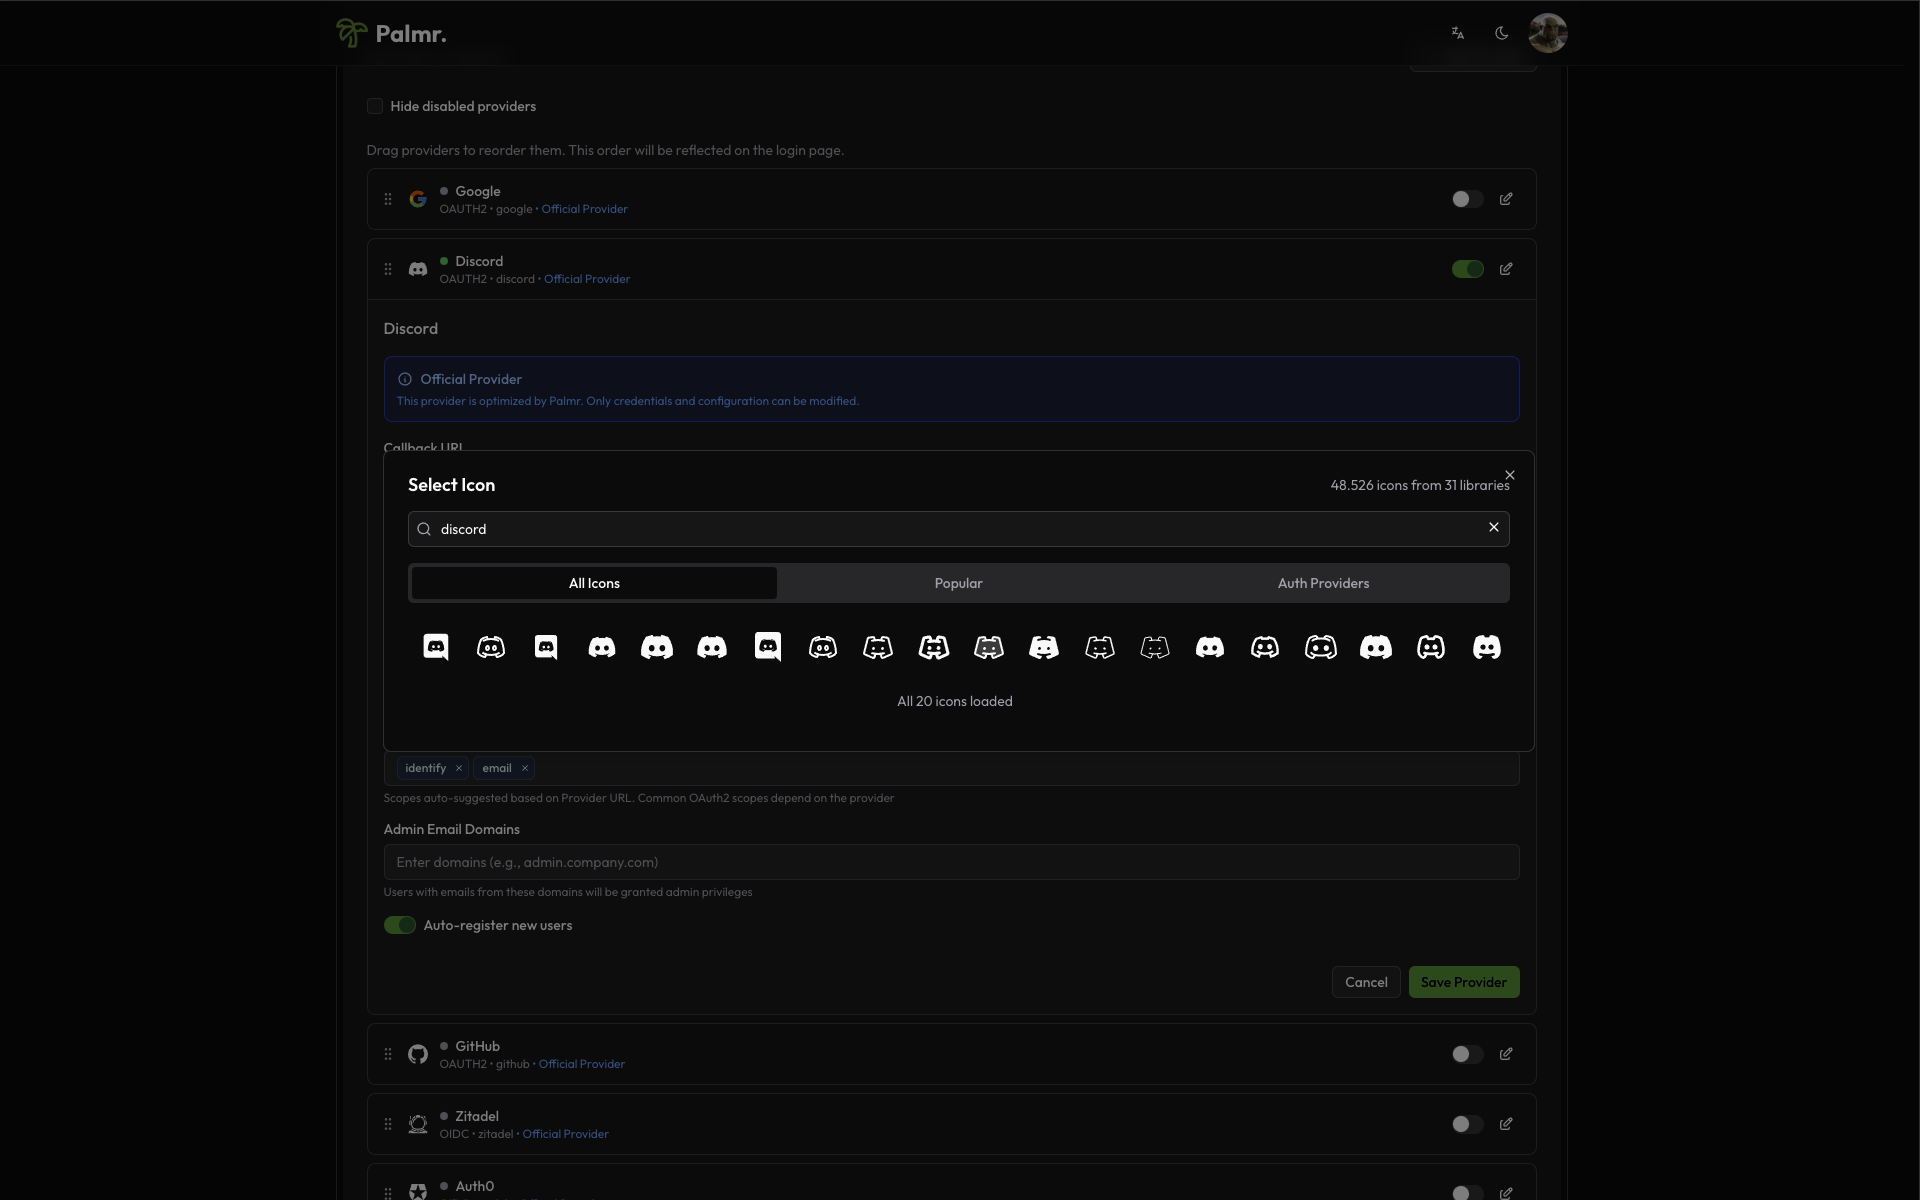
Task: Grab the Discord provider drag handle
Action: point(388,269)
